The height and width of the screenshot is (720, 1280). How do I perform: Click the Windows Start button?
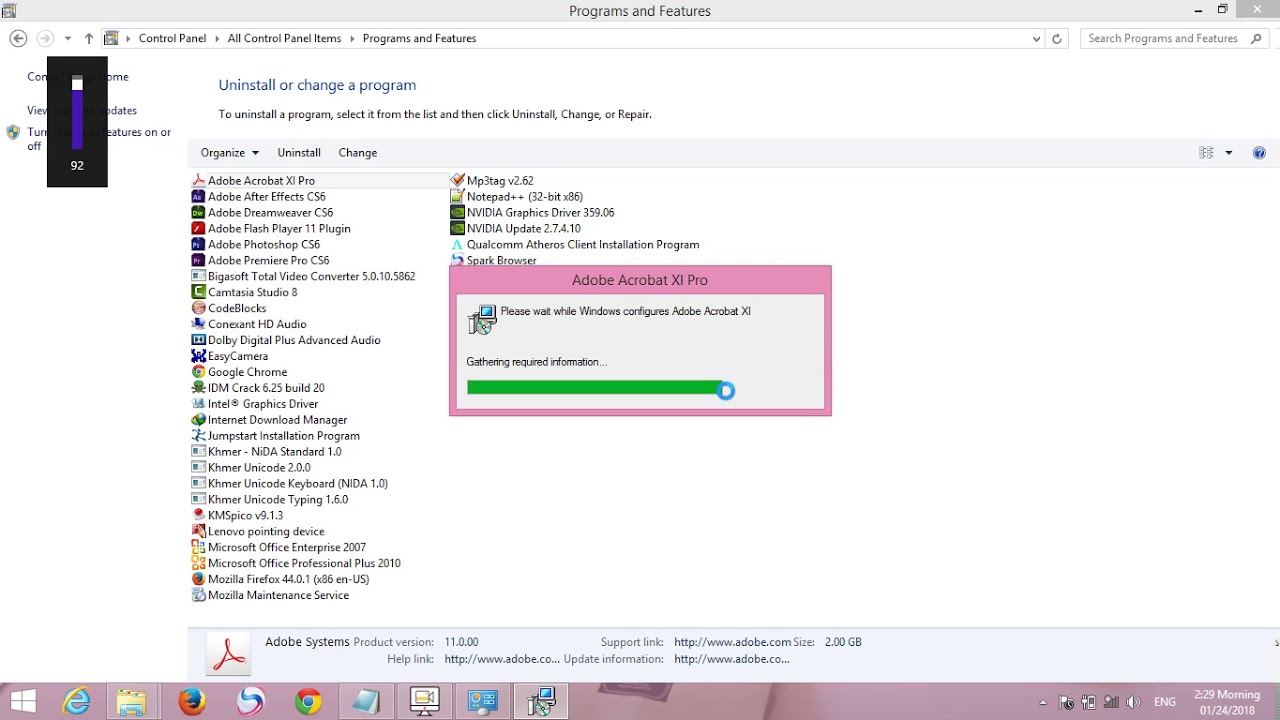click(22, 702)
